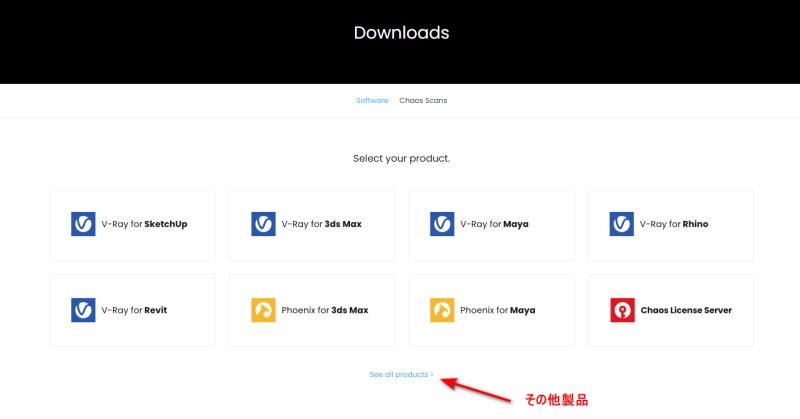Image resolution: width=800 pixels, height=419 pixels.
Task: Click the V-Ray logo icon for Maya
Action: click(x=442, y=224)
